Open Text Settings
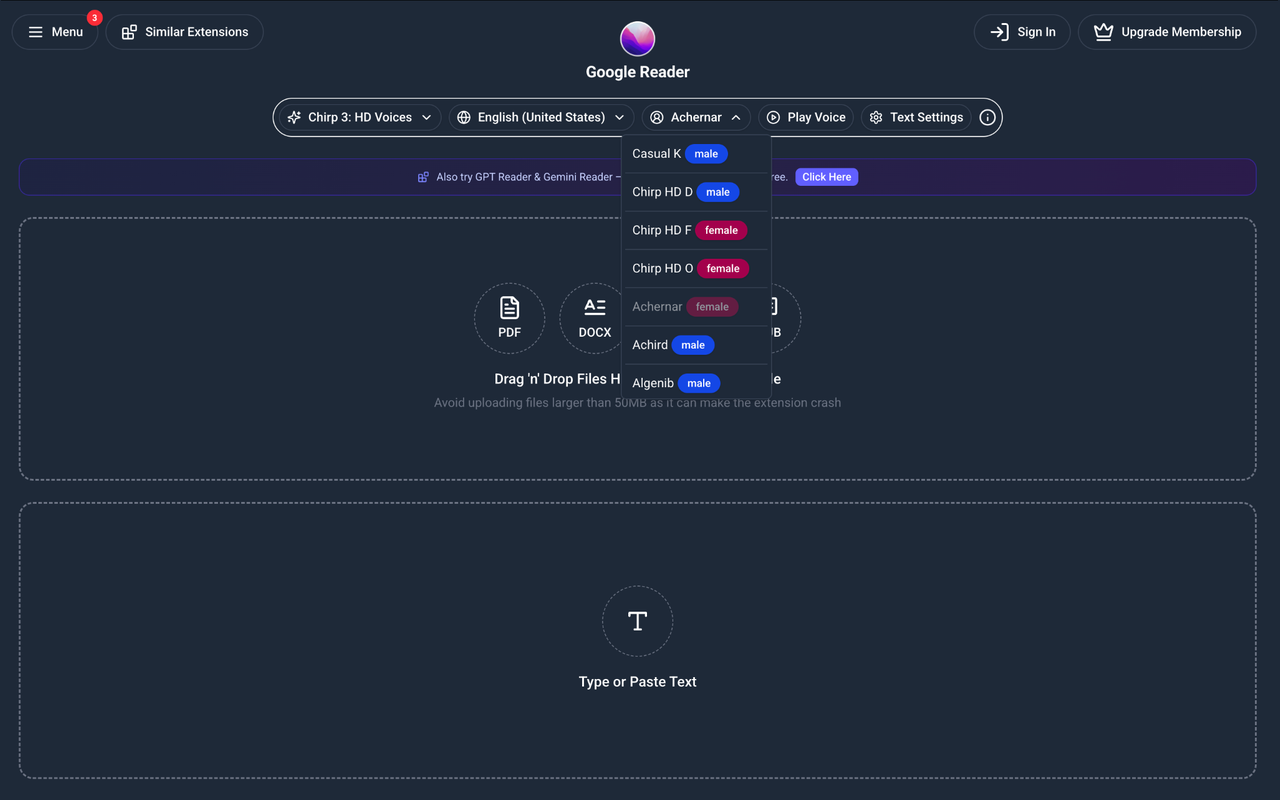The height and width of the screenshot is (800, 1280). [916, 117]
